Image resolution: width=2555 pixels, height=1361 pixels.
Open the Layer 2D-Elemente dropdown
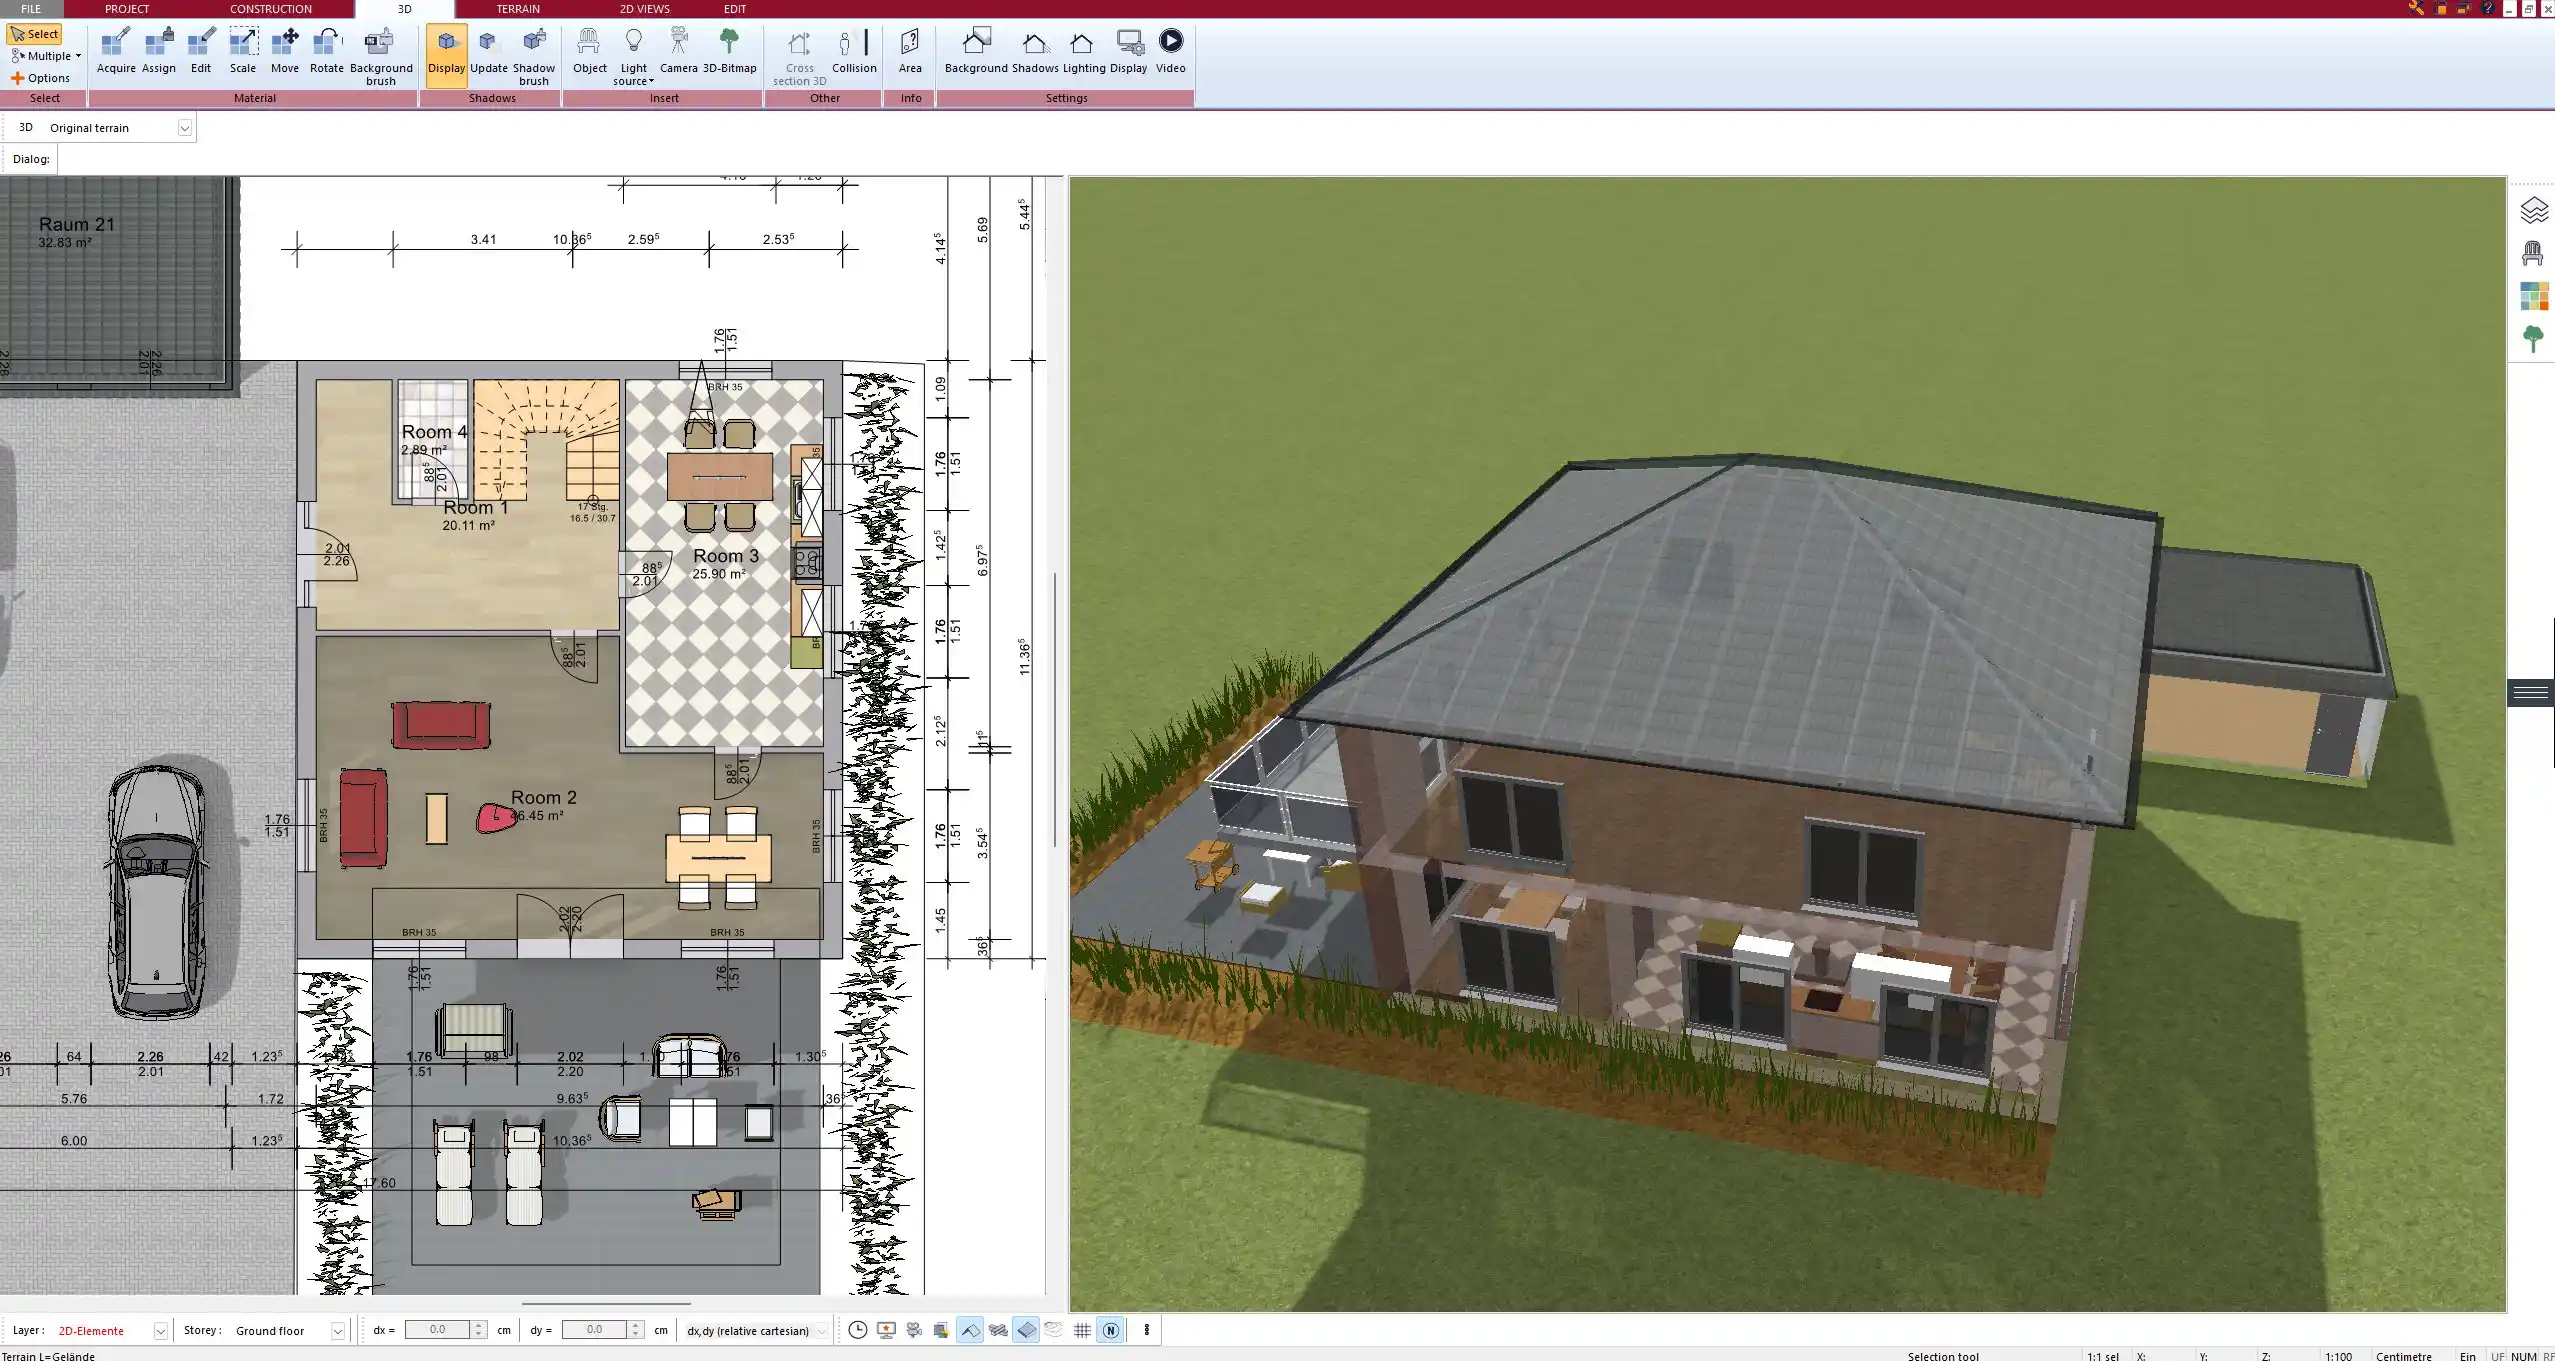160,1331
